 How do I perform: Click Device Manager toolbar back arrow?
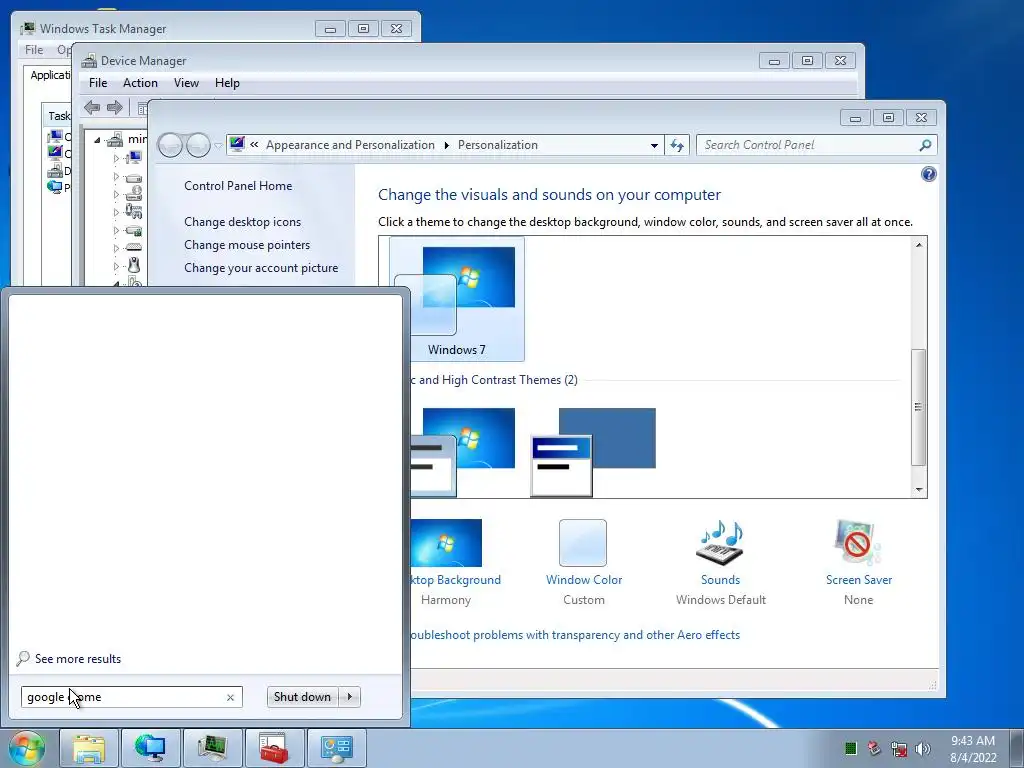point(92,108)
